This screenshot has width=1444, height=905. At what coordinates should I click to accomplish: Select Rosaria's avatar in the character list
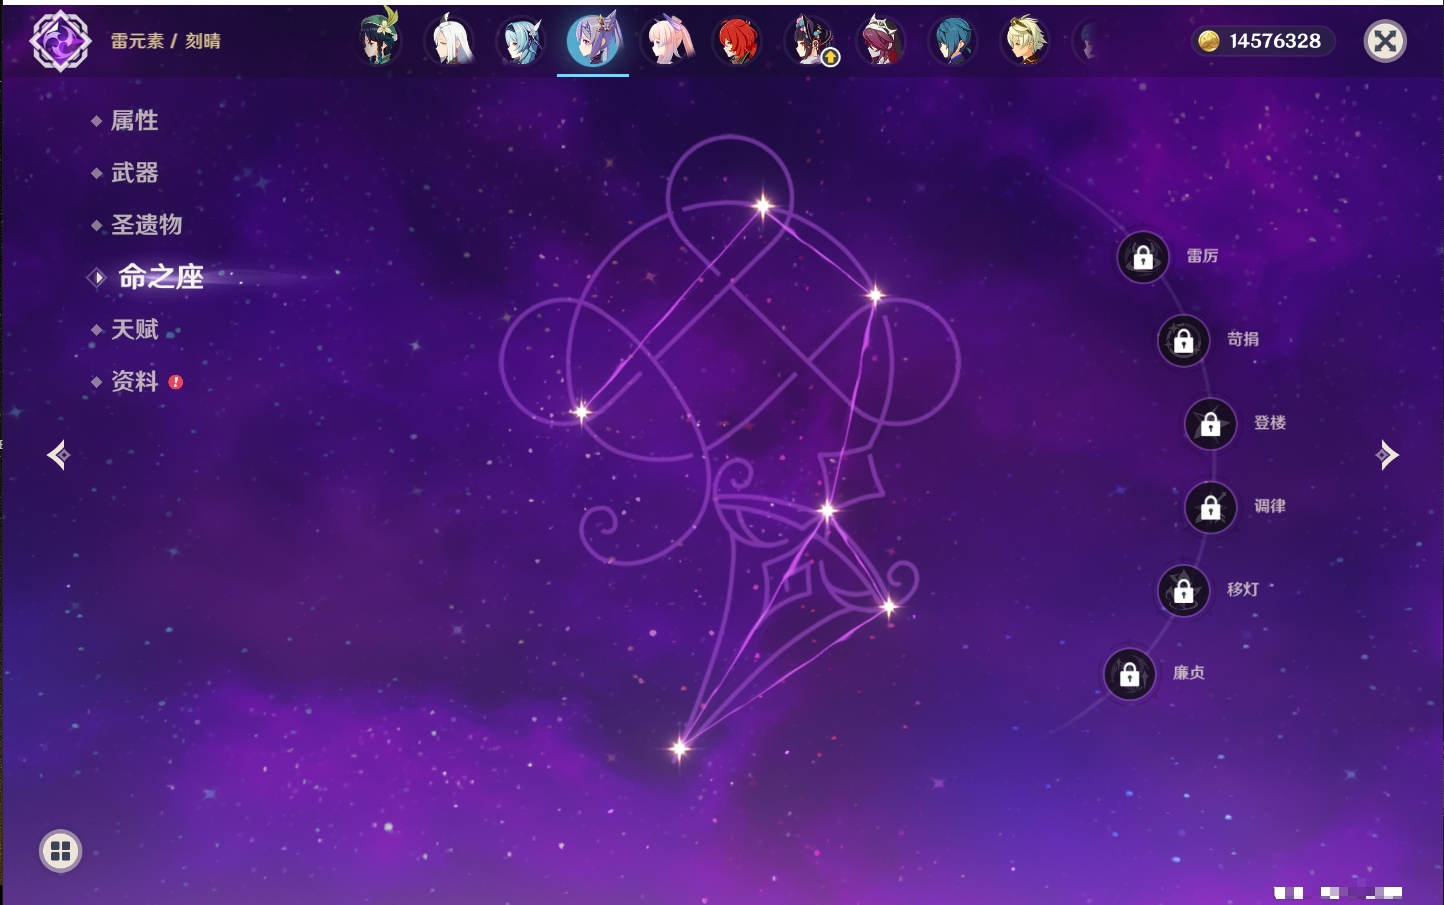pyautogui.click(x=882, y=41)
